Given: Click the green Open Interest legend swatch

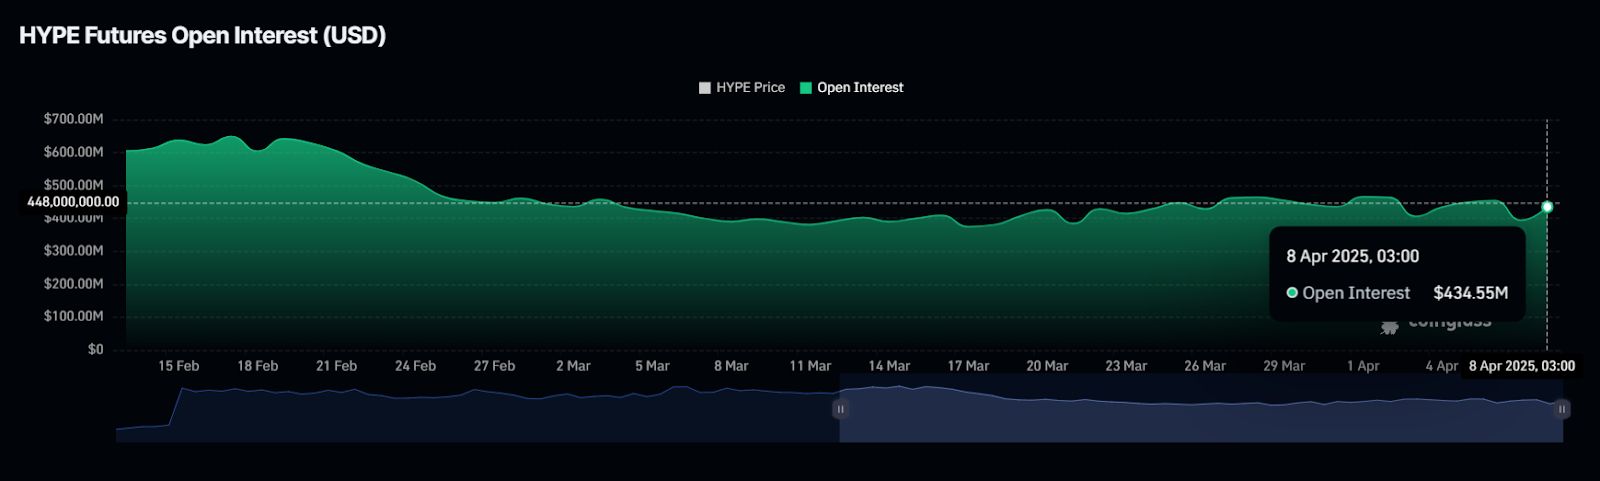Looking at the screenshot, I should click(806, 88).
